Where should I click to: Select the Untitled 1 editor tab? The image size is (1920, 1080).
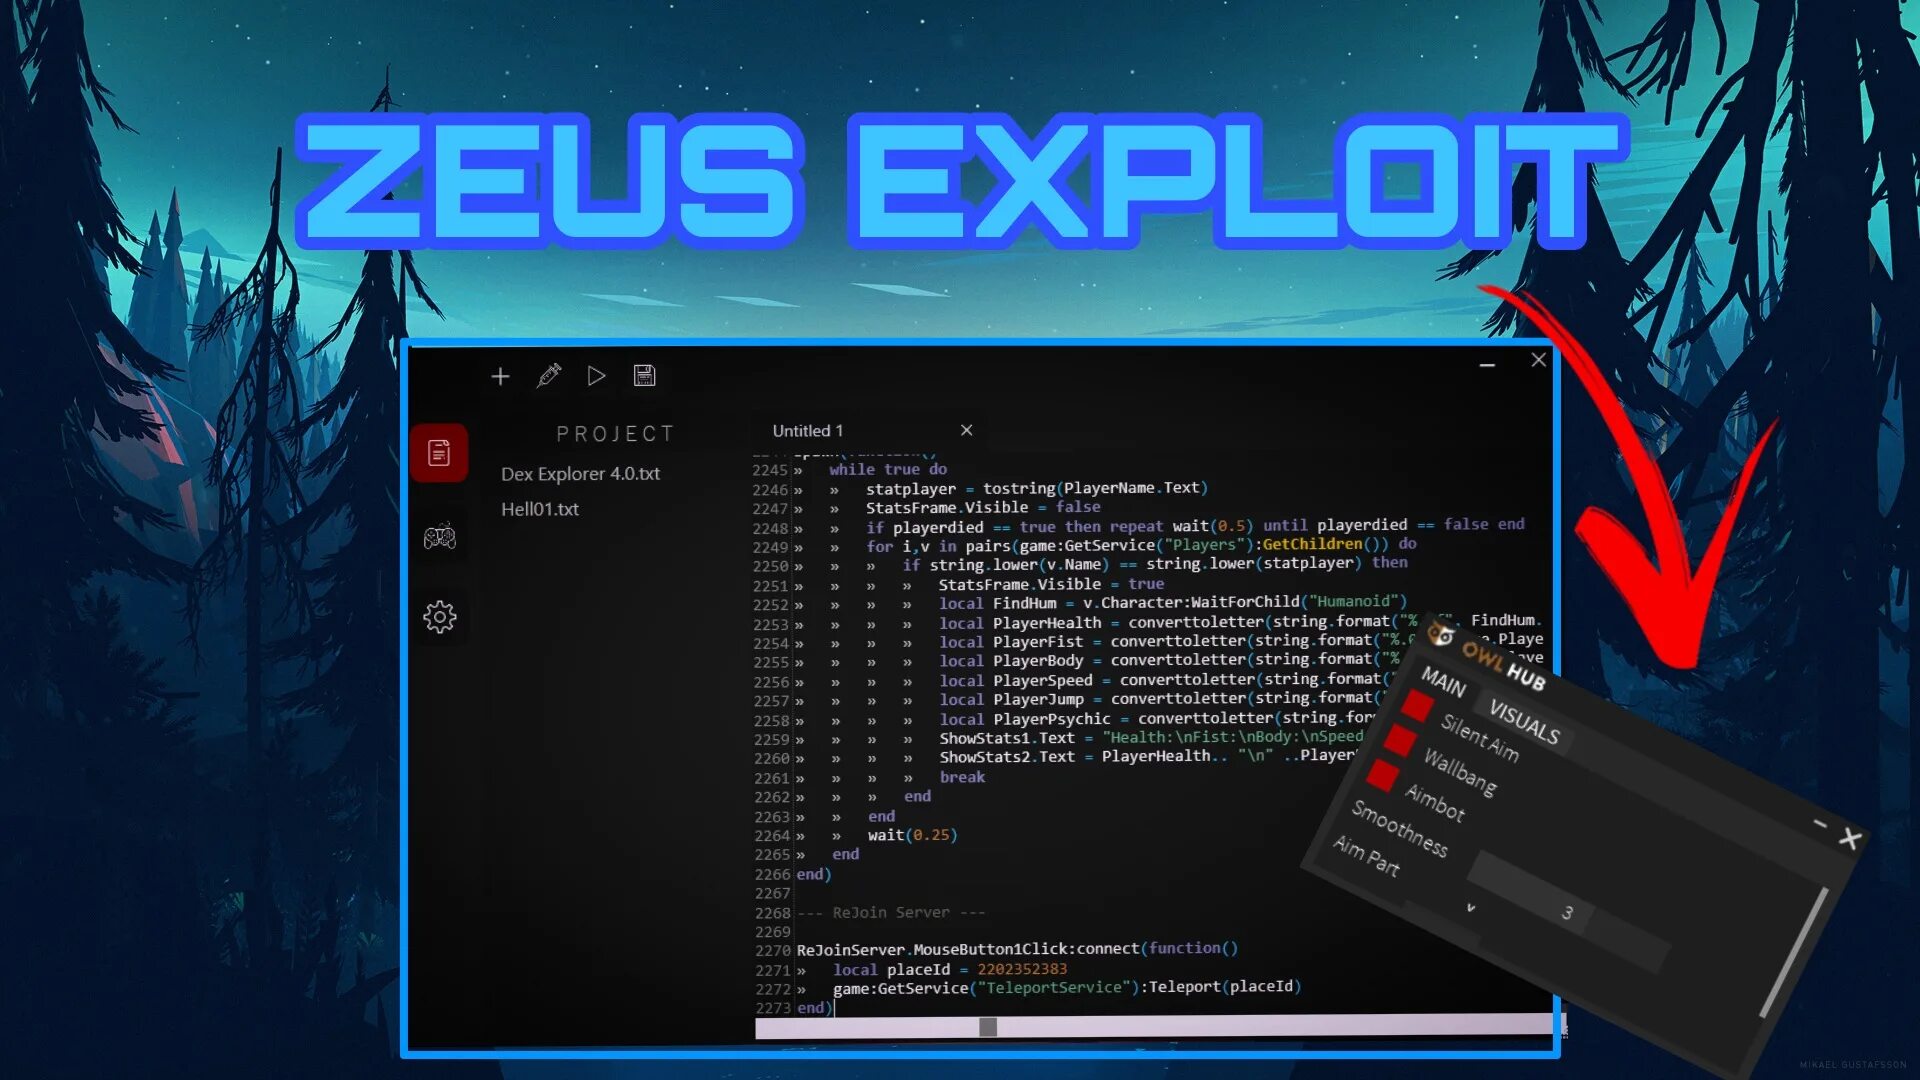tap(808, 431)
